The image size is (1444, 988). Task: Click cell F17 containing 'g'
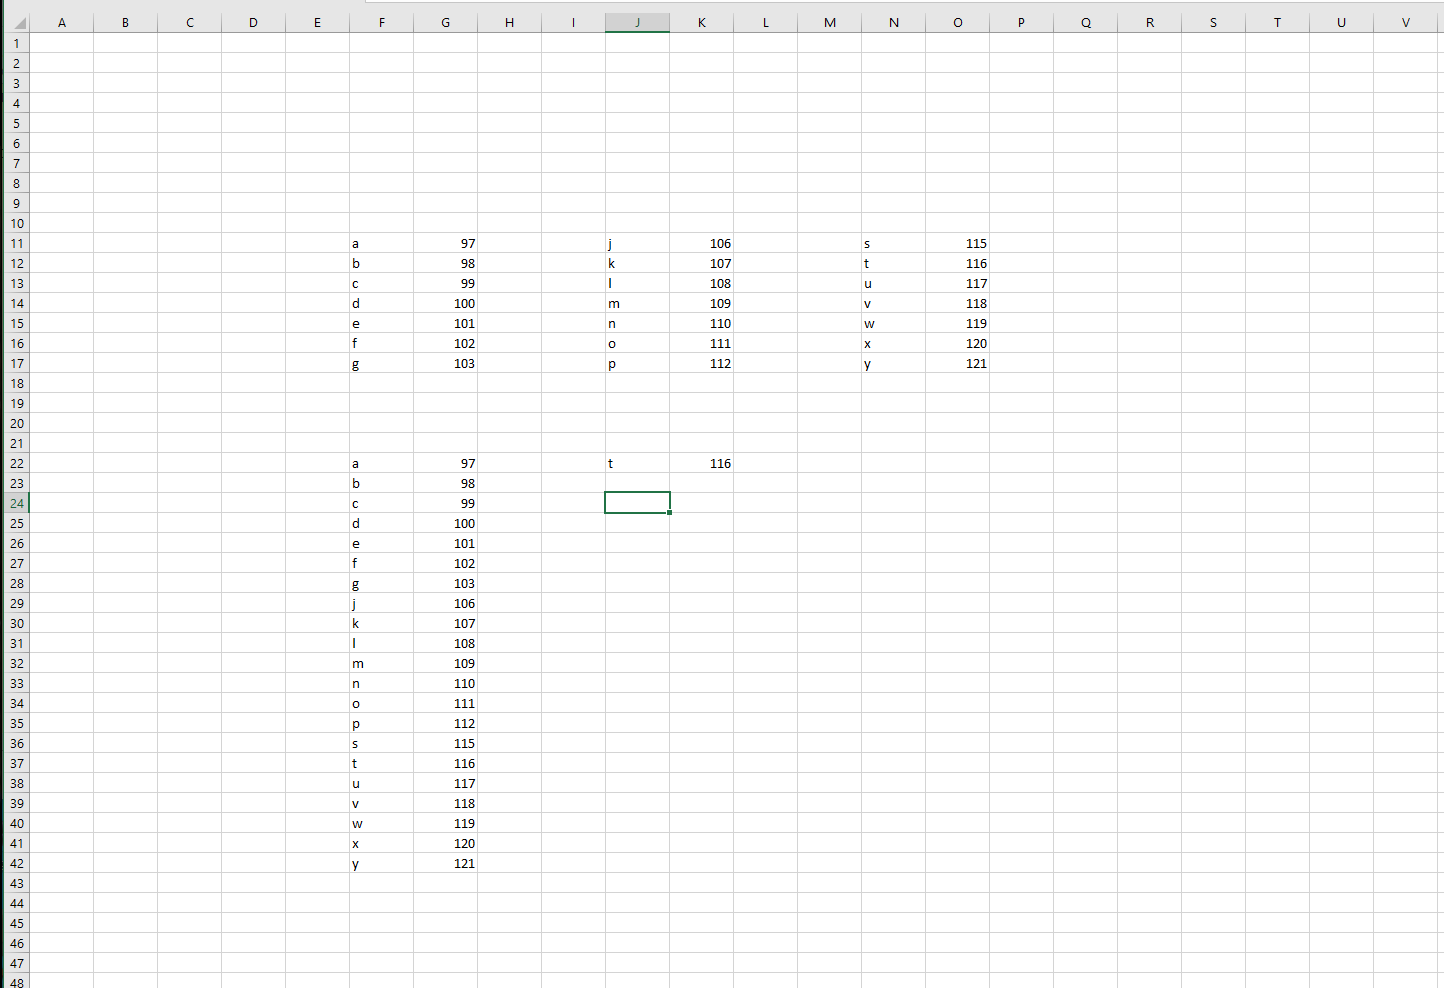click(x=382, y=363)
